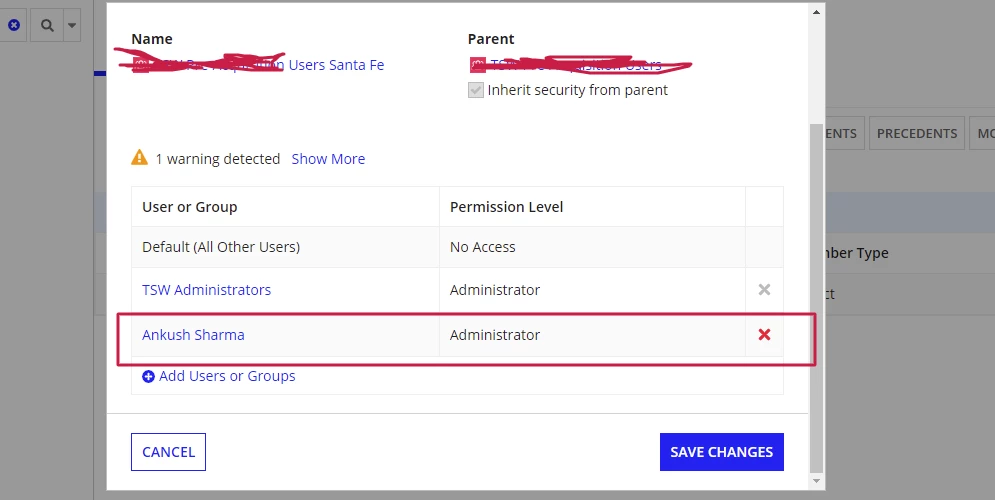Click the plus icon beside Add Users or Groups

[x=148, y=376]
